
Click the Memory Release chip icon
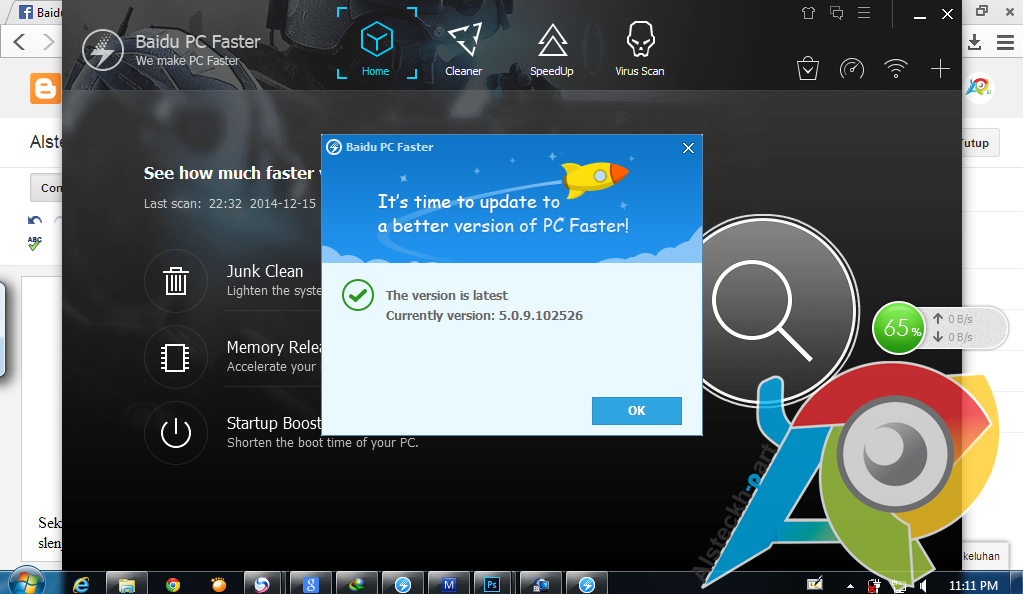[x=176, y=357]
